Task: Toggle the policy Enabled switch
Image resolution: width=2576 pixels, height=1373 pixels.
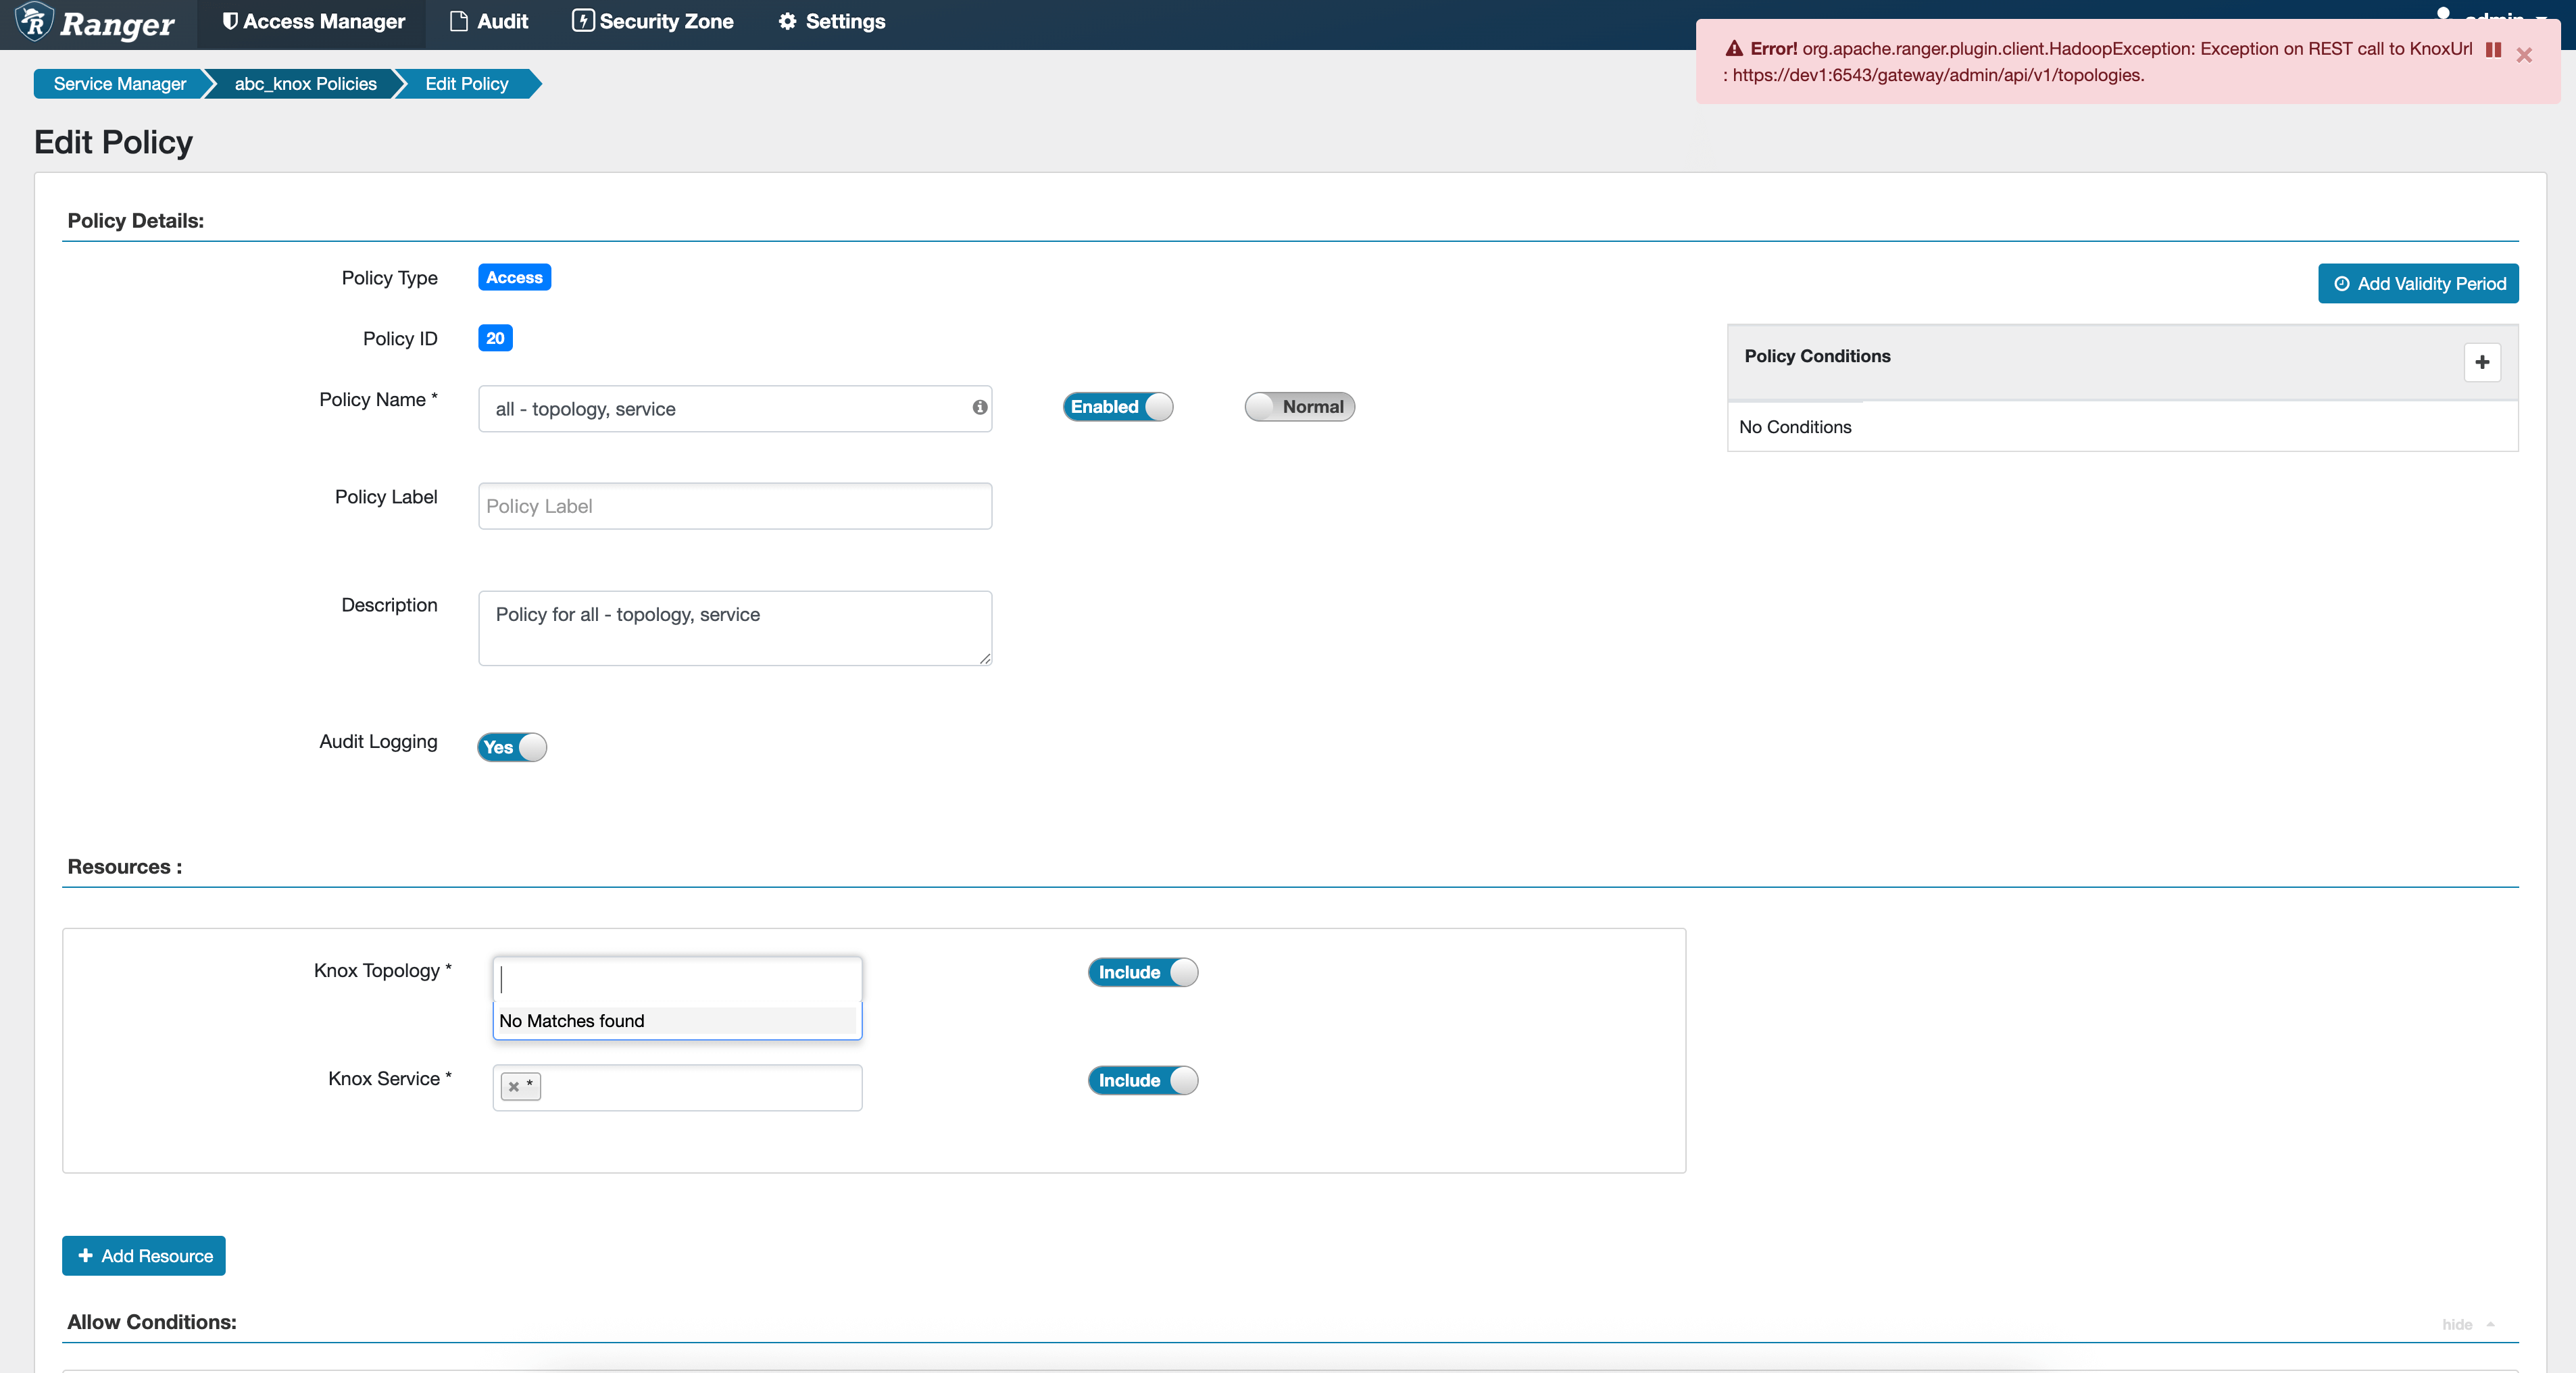Action: click(x=1117, y=407)
